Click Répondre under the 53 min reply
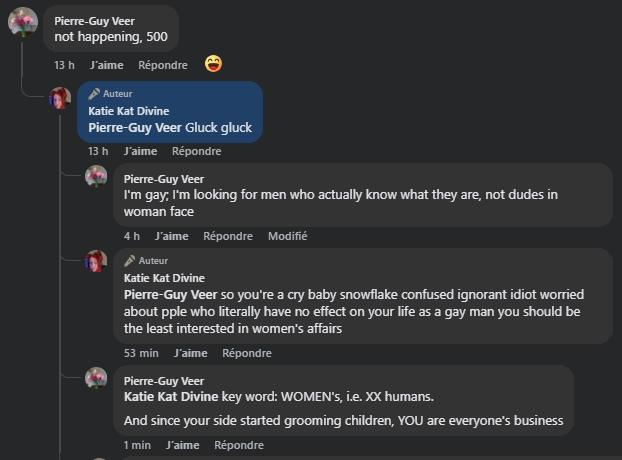This screenshot has height=460, width=622. 247,353
